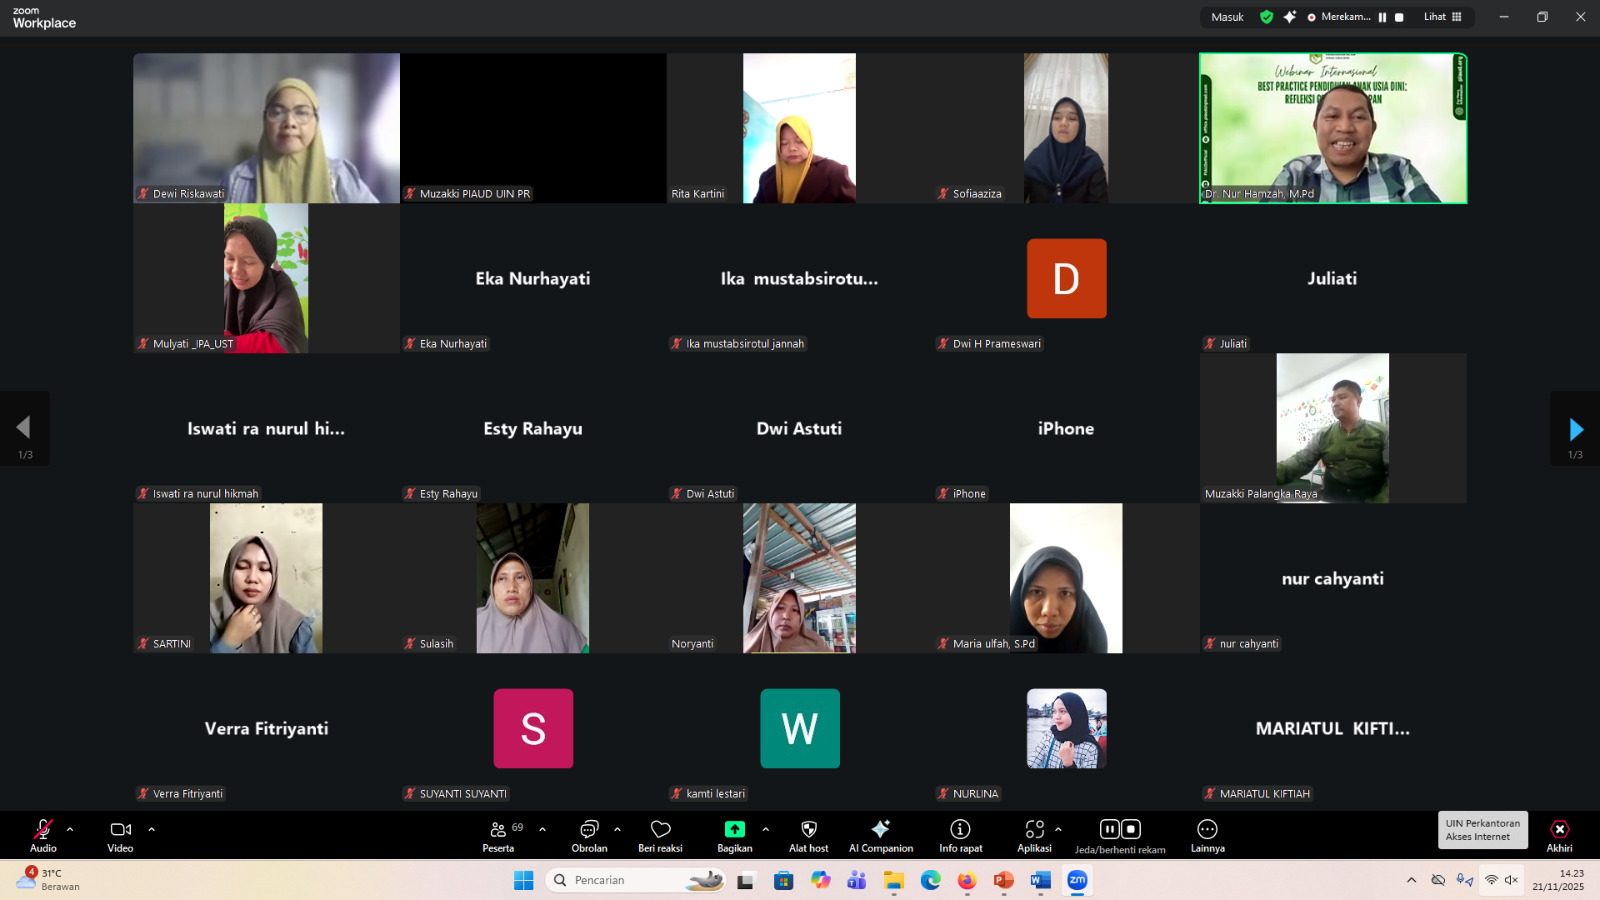Open the Lihat view layout menu
This screenshot has width=1600, height=900.
(x=1442, y=17)
